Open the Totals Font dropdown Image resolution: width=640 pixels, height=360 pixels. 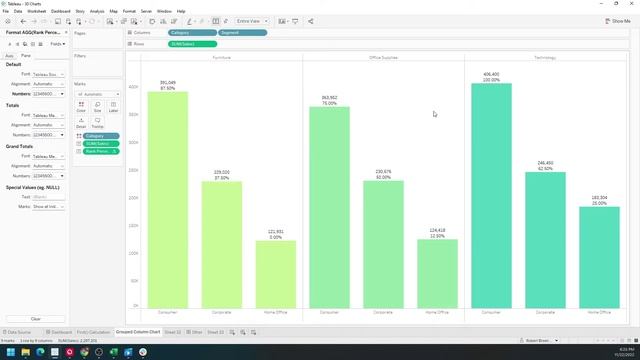point(48,116)
